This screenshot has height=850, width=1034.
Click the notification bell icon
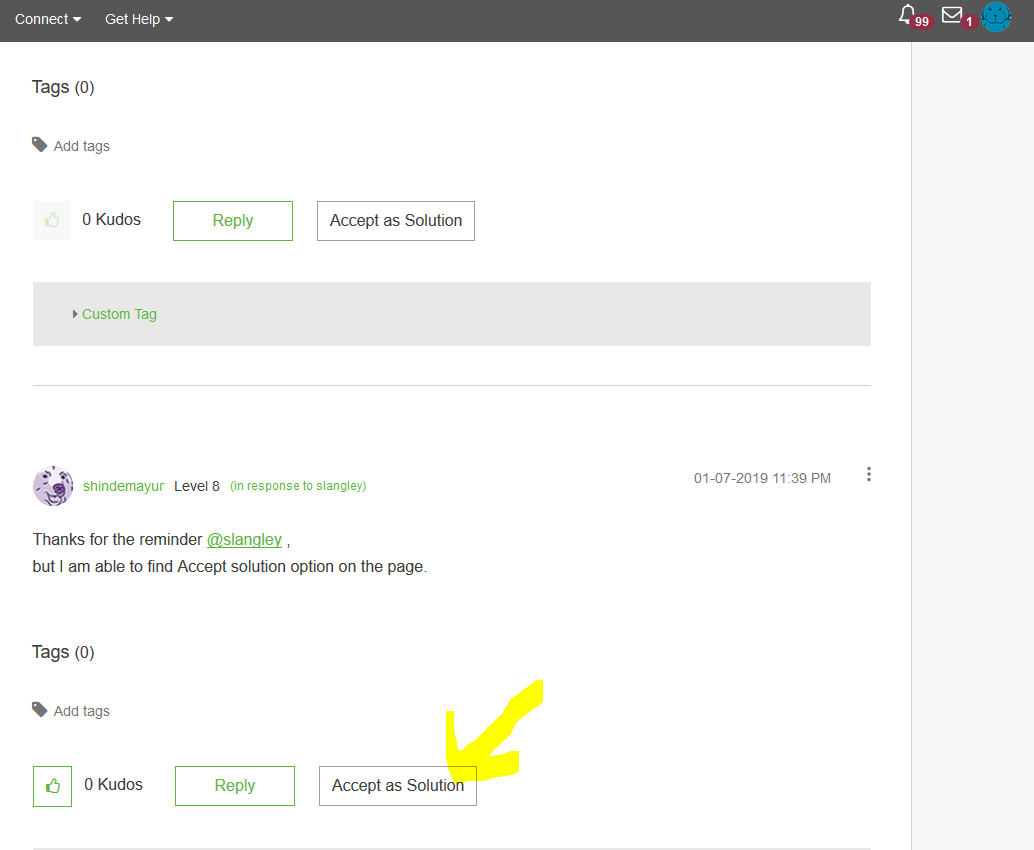point(906,14)
